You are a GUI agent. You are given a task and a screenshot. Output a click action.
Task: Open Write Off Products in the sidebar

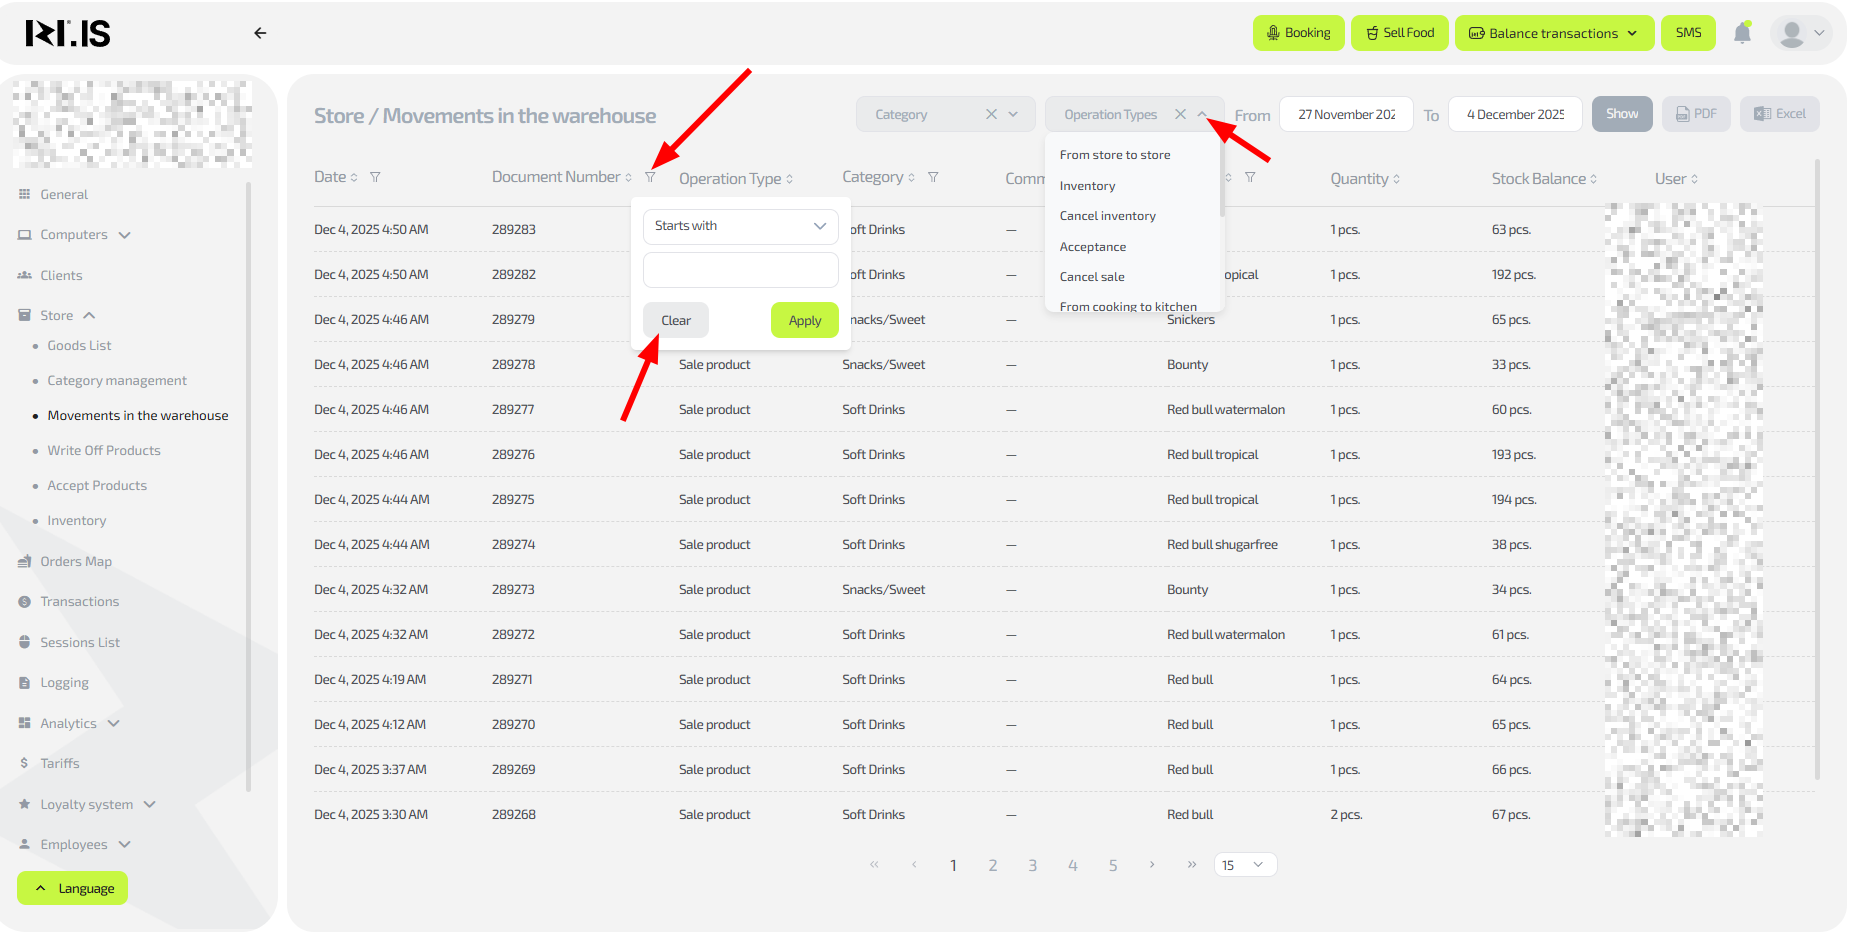coord(104,451)
